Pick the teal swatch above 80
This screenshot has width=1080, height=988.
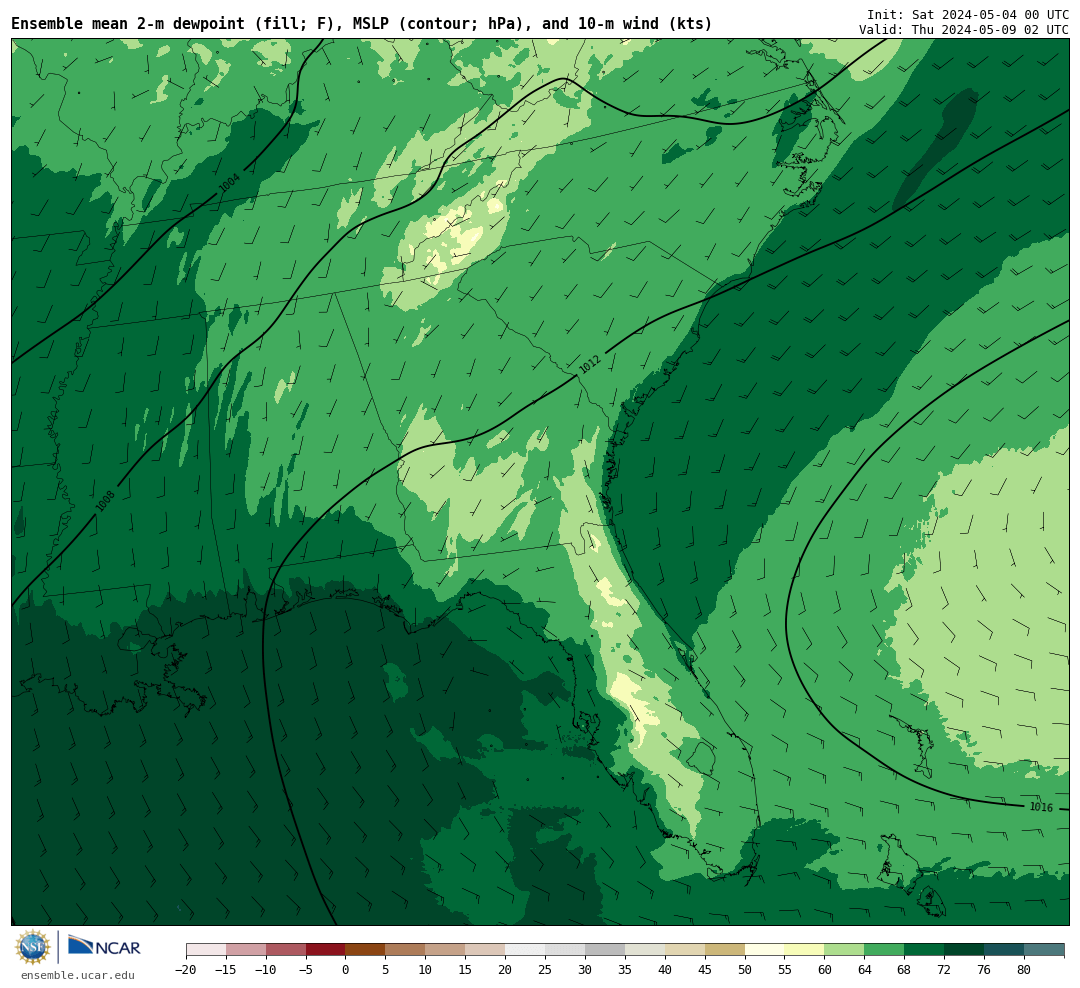point(1044,950)
